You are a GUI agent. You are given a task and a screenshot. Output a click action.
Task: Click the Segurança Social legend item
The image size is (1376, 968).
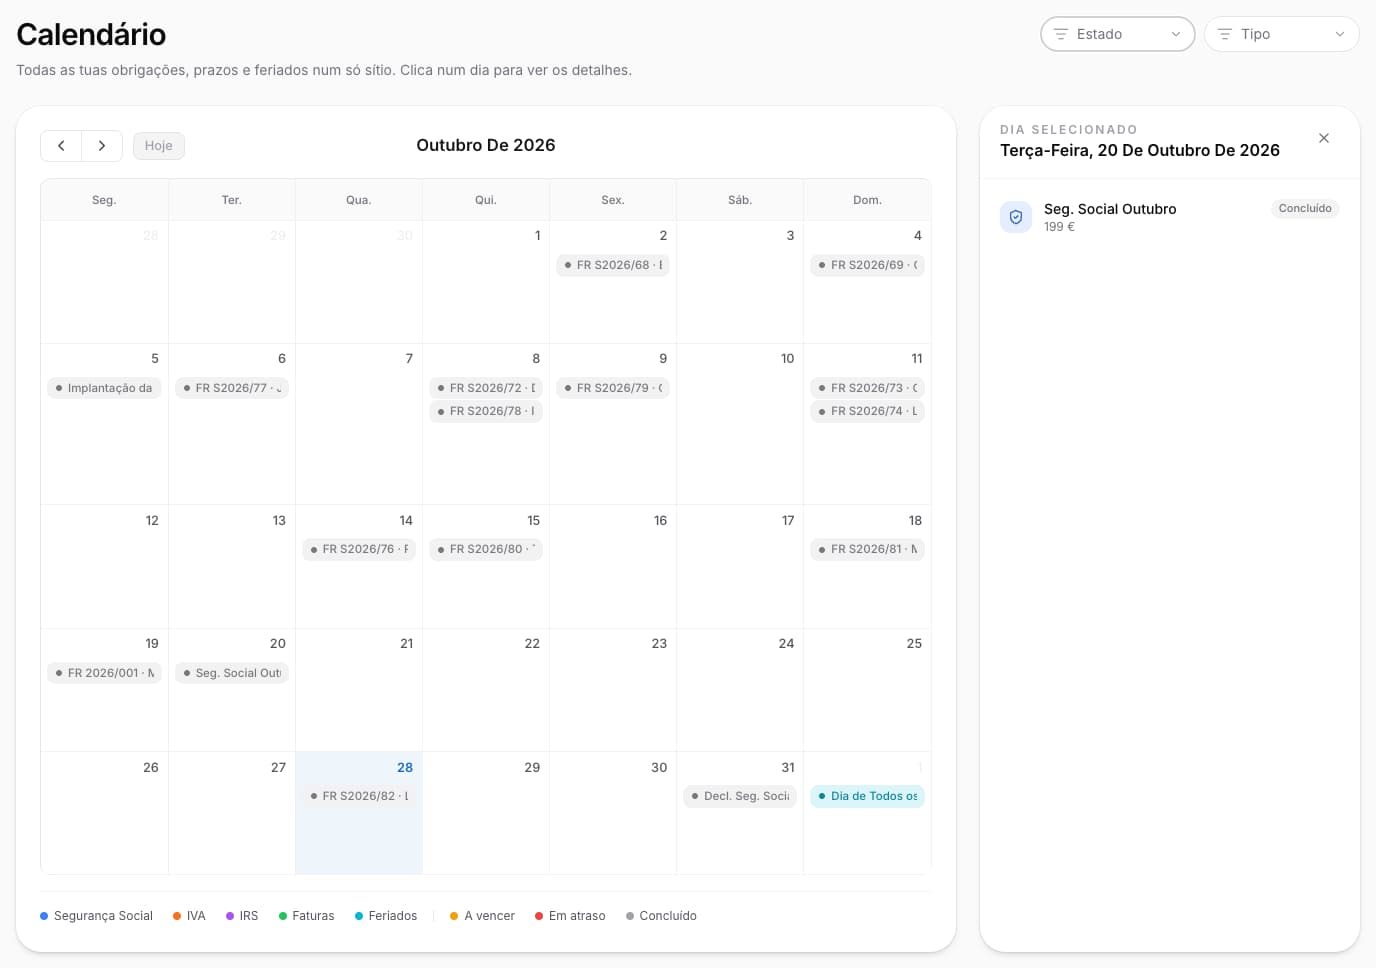(x=96, y=916)
